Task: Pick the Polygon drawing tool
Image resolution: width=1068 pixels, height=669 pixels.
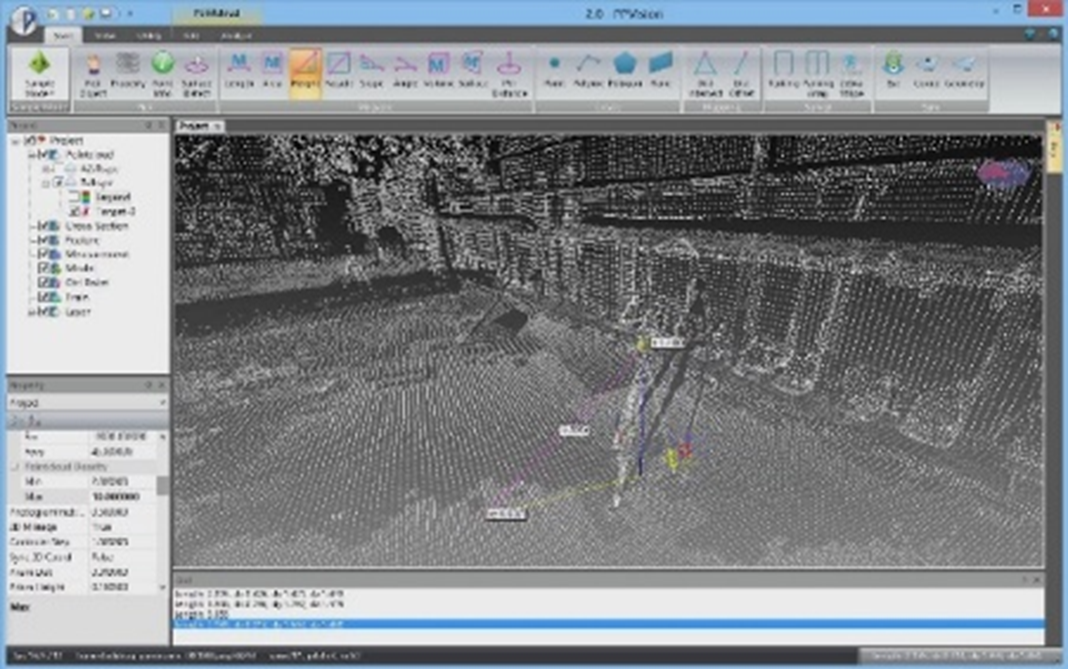Action: [624, 72]
